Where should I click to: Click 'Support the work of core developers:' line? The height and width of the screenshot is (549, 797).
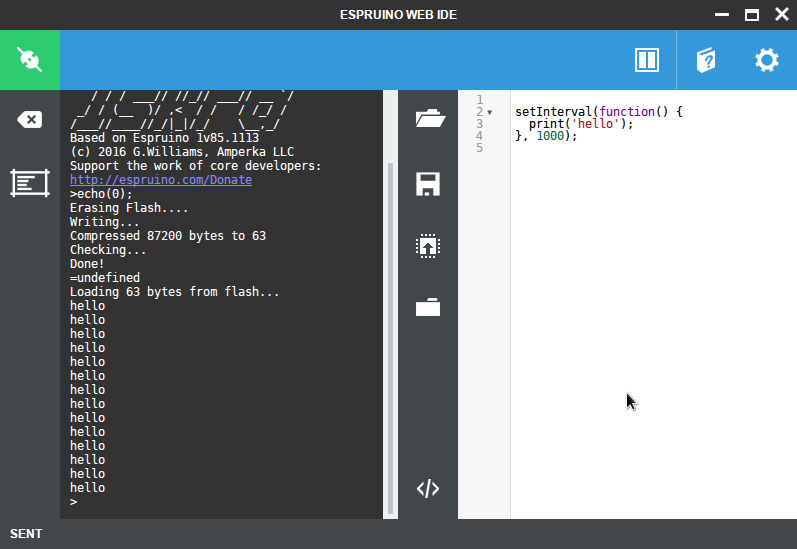pyautogui.click(x=196, y=166)
